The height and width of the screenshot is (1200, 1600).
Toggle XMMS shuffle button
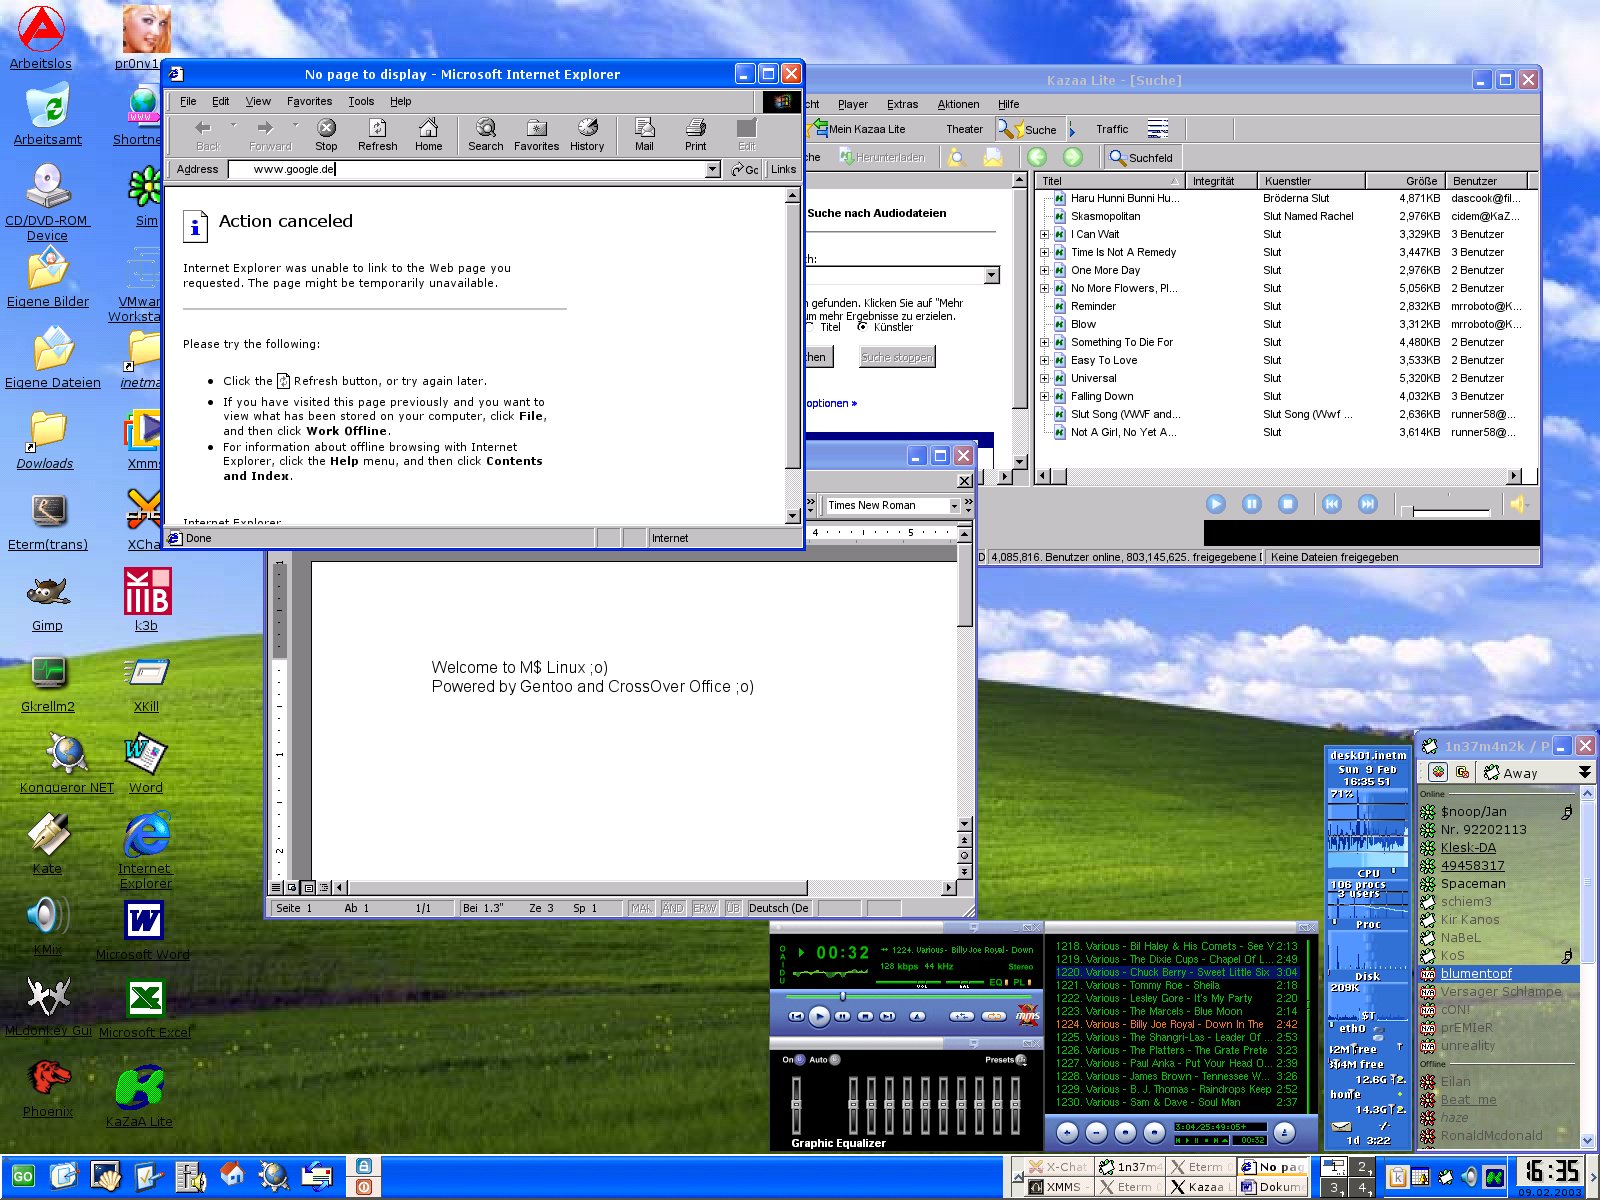coord(961,1016)
